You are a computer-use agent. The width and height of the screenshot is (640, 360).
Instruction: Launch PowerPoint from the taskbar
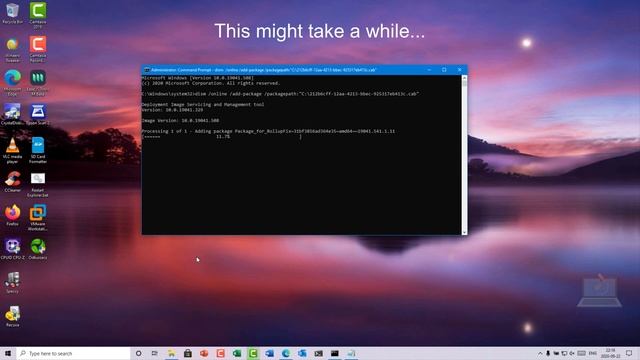click(x=204, y=353)
